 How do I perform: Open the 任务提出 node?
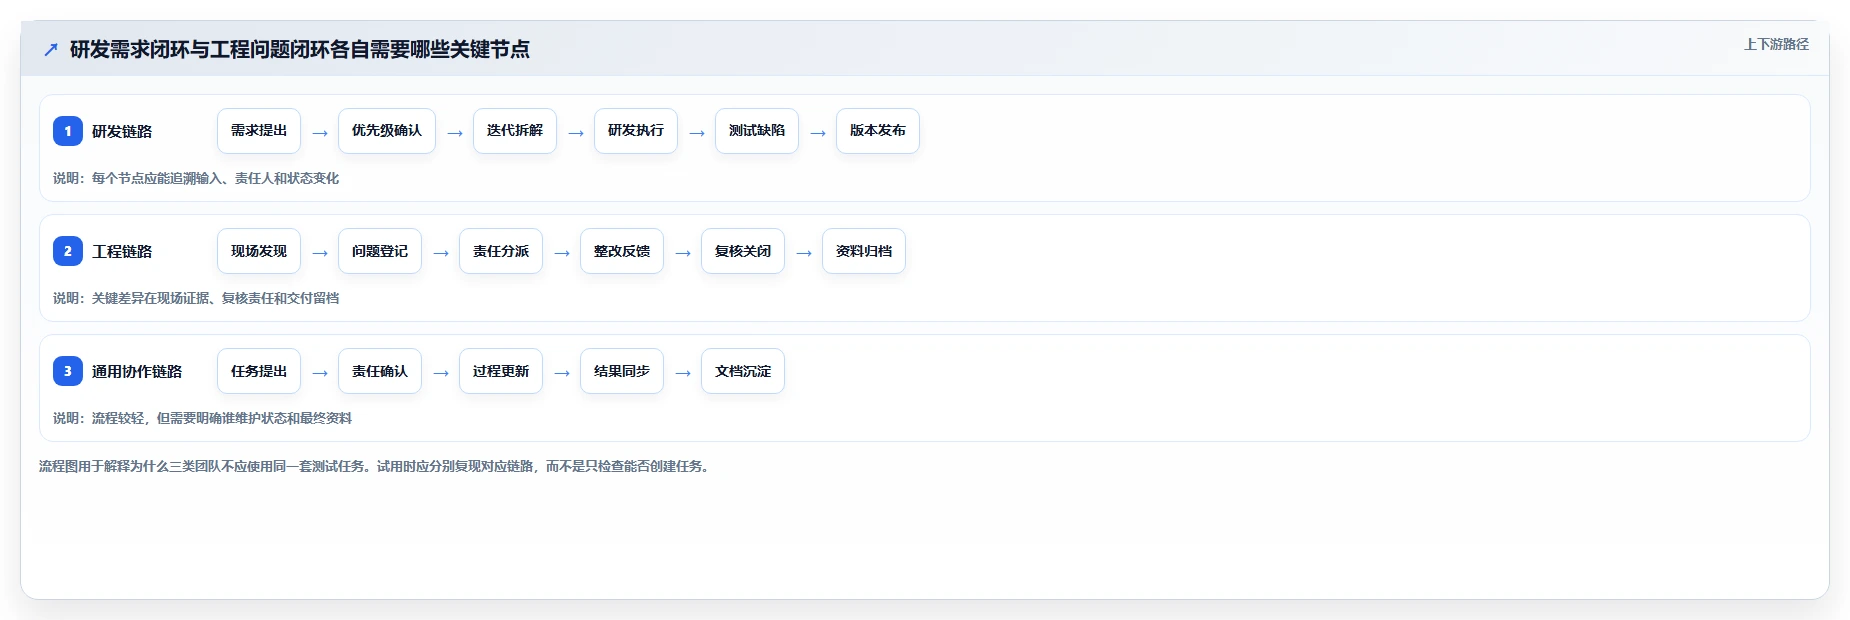coord(259,371)
